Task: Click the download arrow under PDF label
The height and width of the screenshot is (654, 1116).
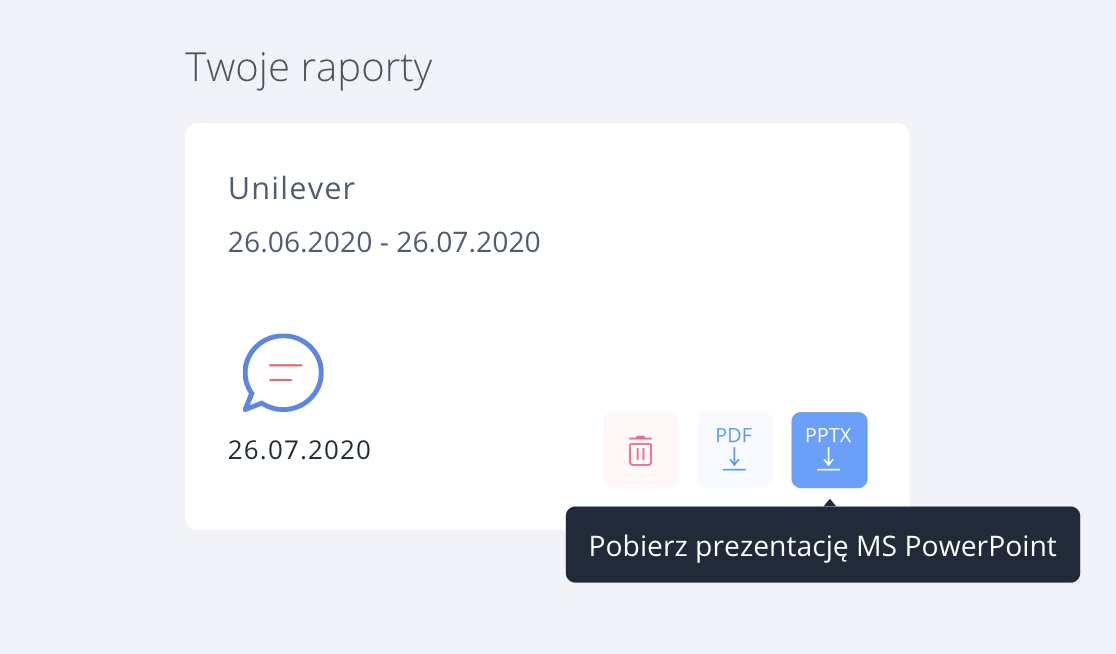Action: coord(734,460)
